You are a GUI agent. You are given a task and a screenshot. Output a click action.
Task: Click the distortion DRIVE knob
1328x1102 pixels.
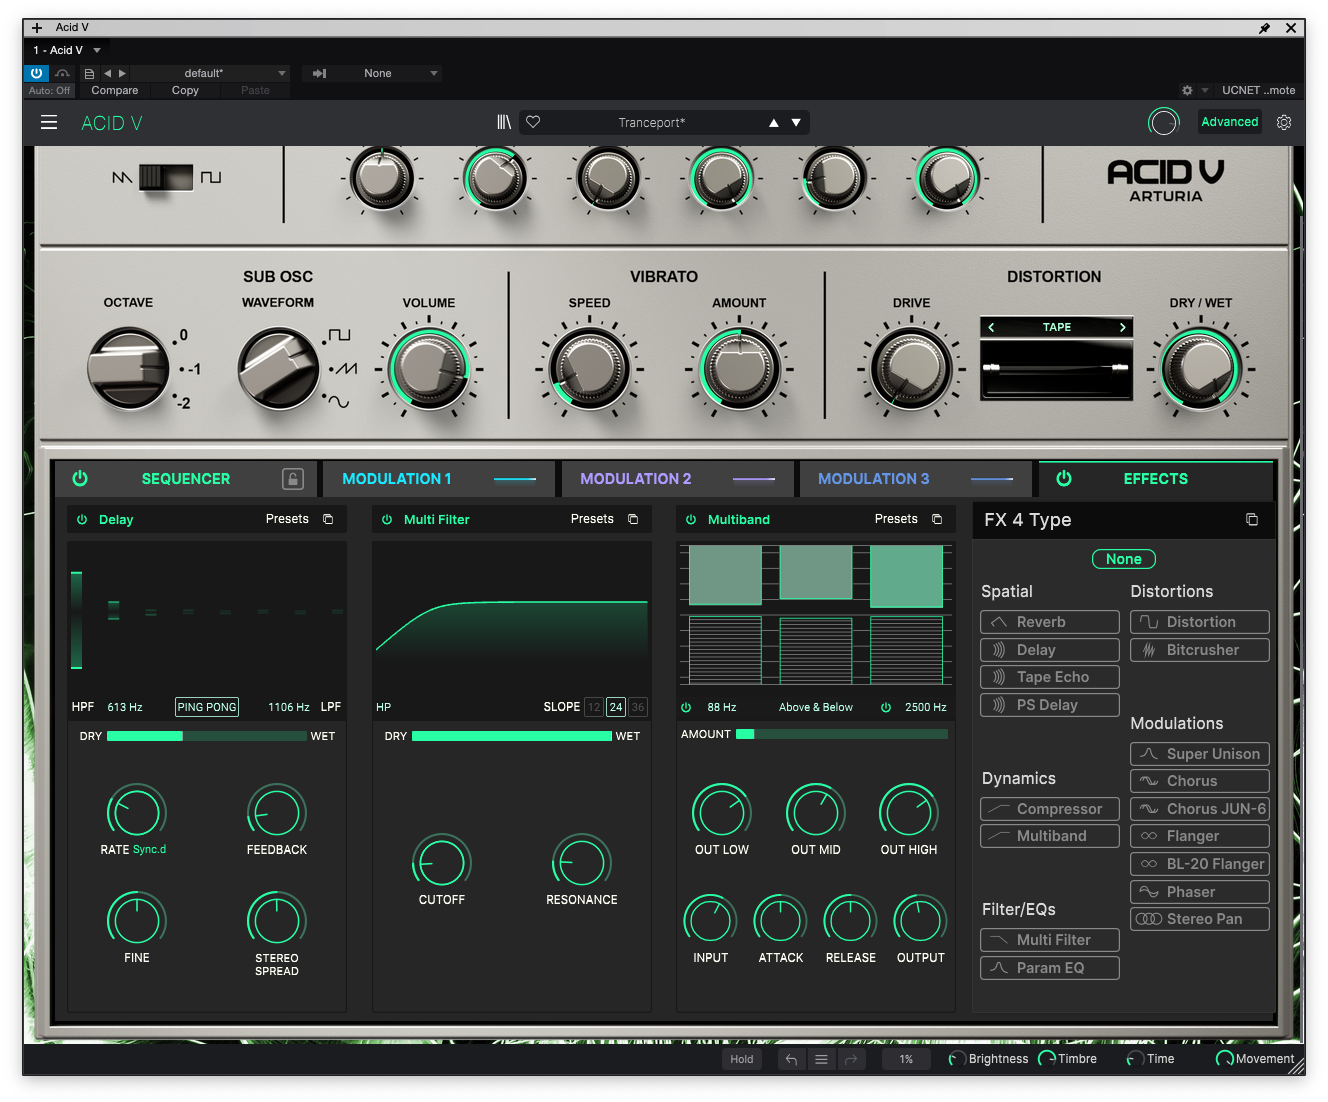coord(911,369)
